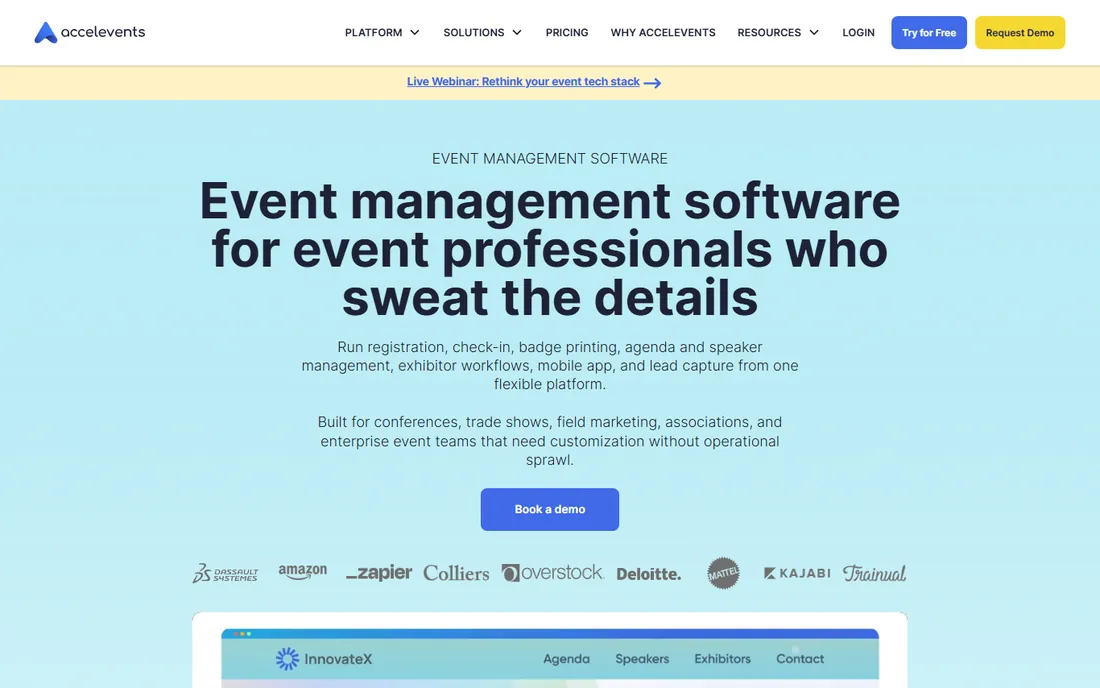Go to the Pricing page
Image resolution: width=1100 pixels, height=688 pixels.
[567, 32]
